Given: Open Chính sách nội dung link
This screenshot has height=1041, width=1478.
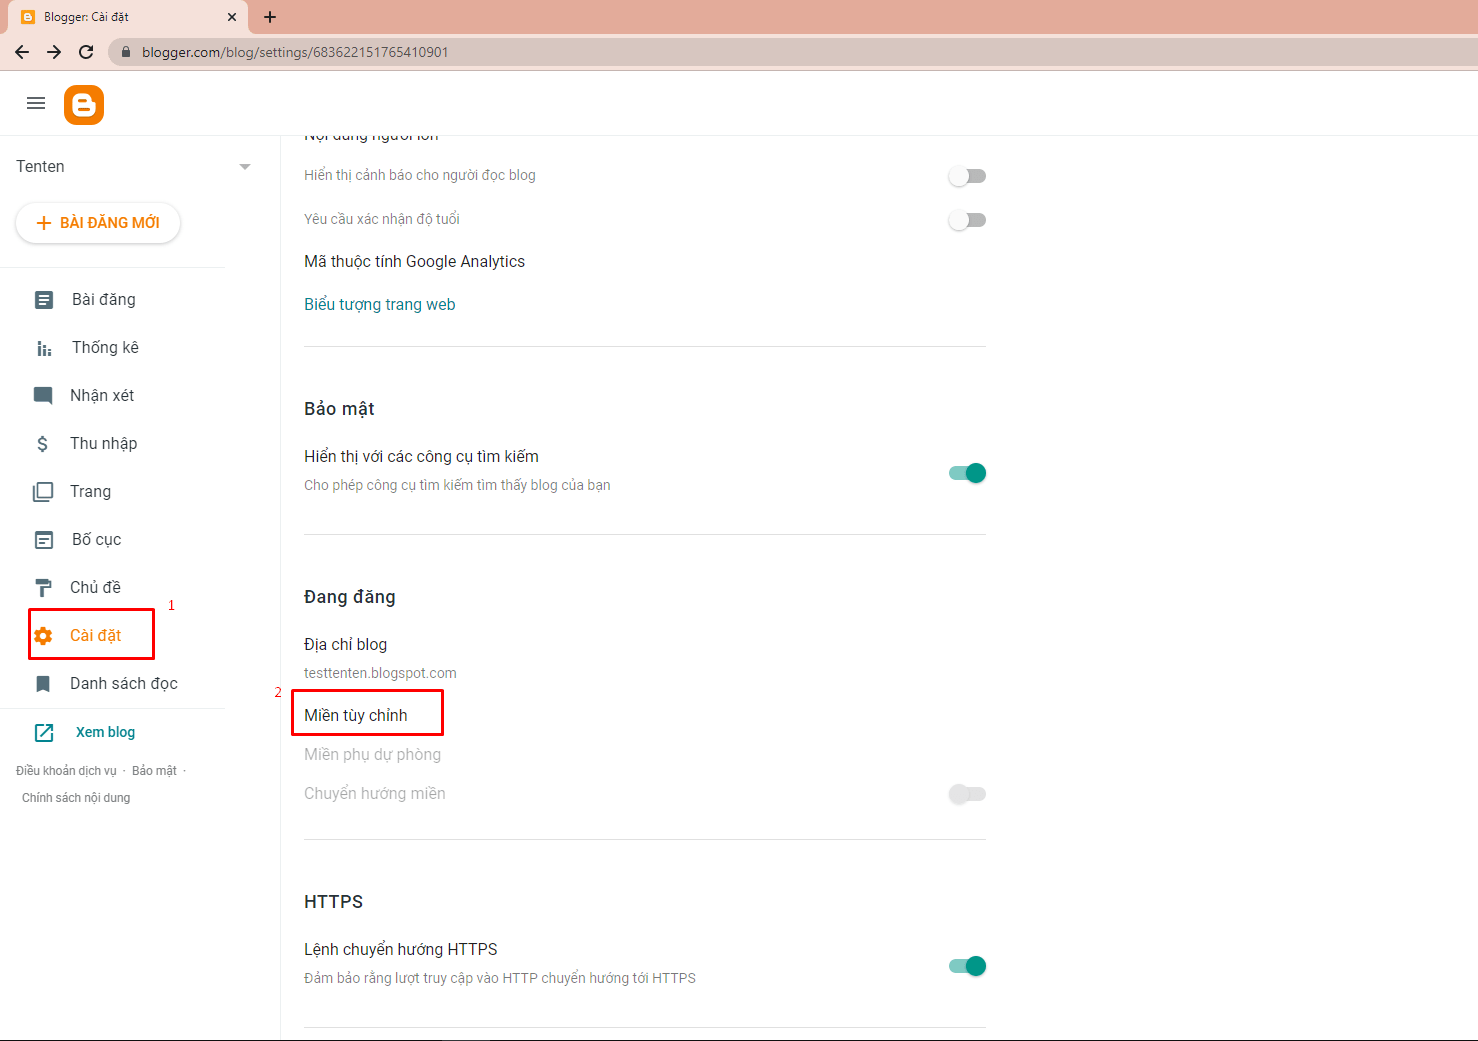Looking at the screenshot, I should pos(76,798).
